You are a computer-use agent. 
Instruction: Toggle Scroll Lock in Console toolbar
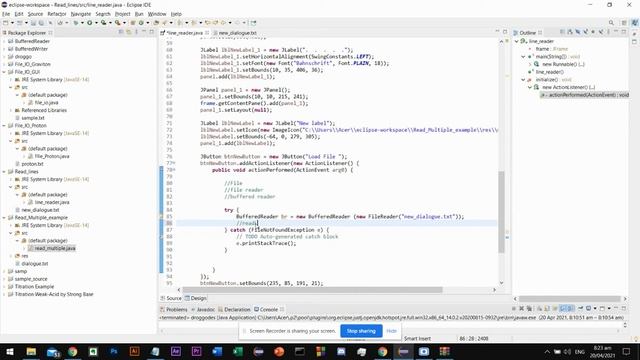[x=547, y=309]
